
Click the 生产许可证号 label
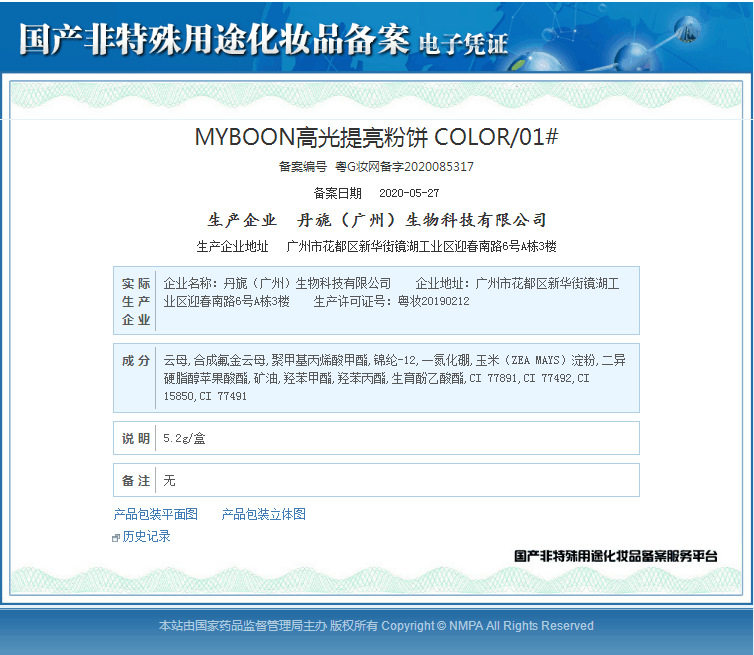(352, 302)
